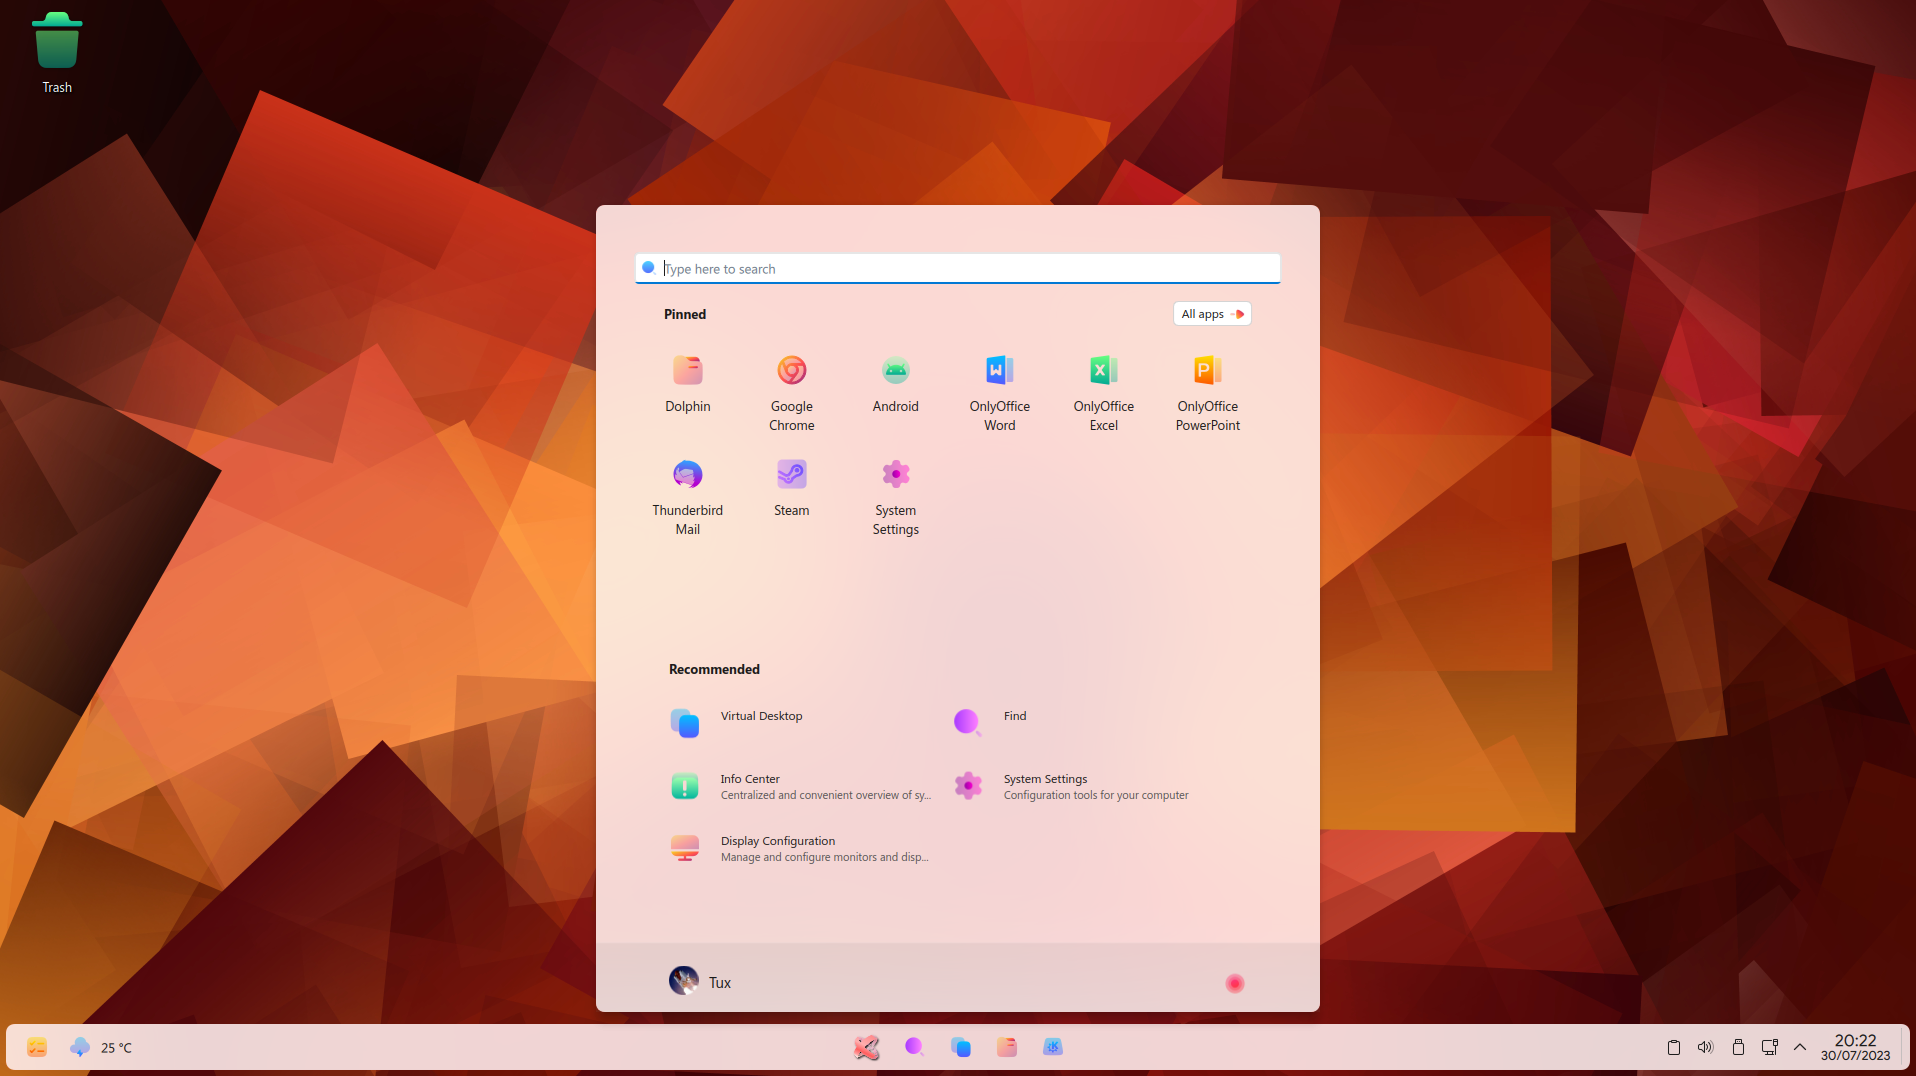This screenshot has width=1916, height=1076.
Task: Click the All apps button
Action: (x=1212, y=314)
